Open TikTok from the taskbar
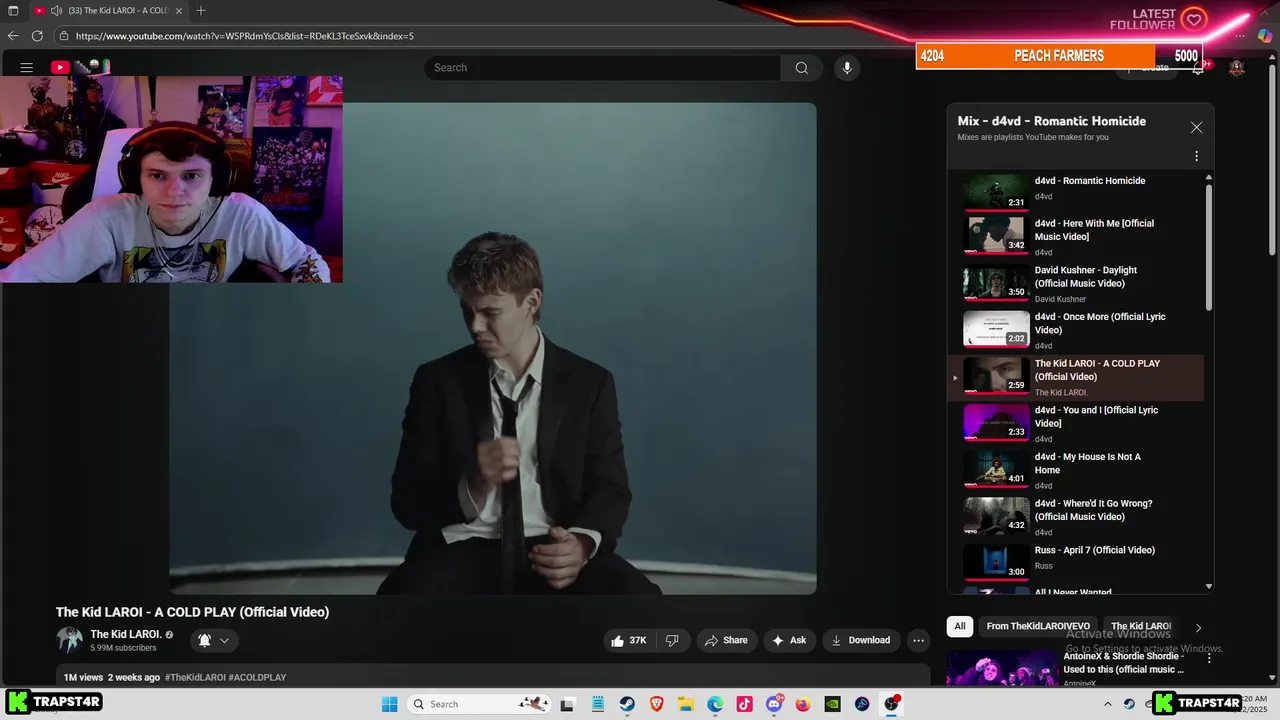The image size is (1280, 720). click(x=745, y=704)
